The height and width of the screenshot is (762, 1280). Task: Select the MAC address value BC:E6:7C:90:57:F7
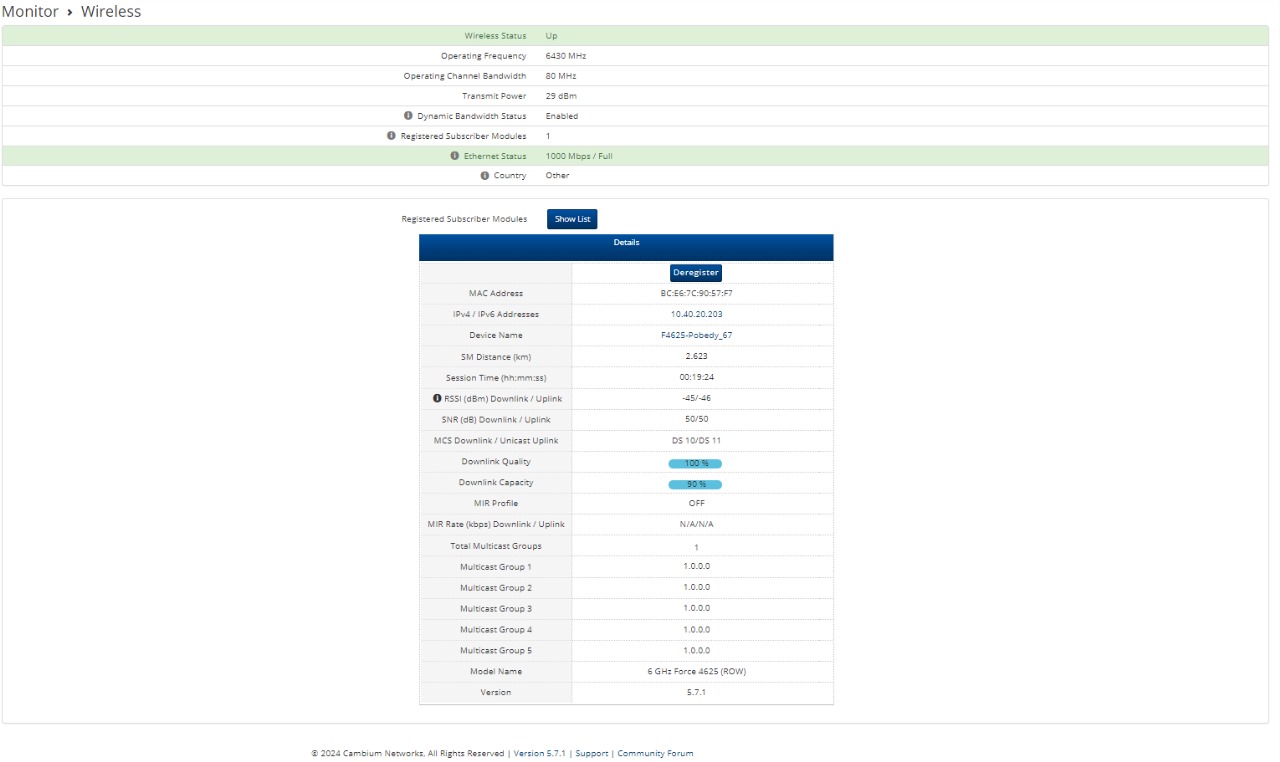pyautogui.click(x=696, y=293)
